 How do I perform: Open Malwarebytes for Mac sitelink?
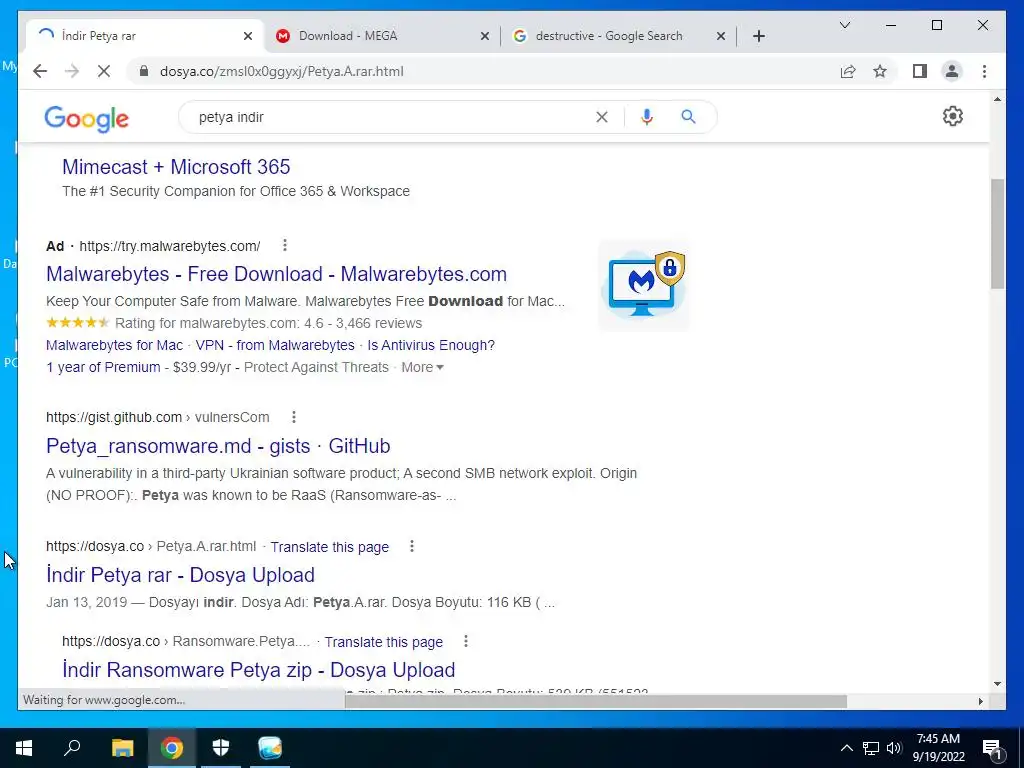pyautogui.click(x=114, y=345)
